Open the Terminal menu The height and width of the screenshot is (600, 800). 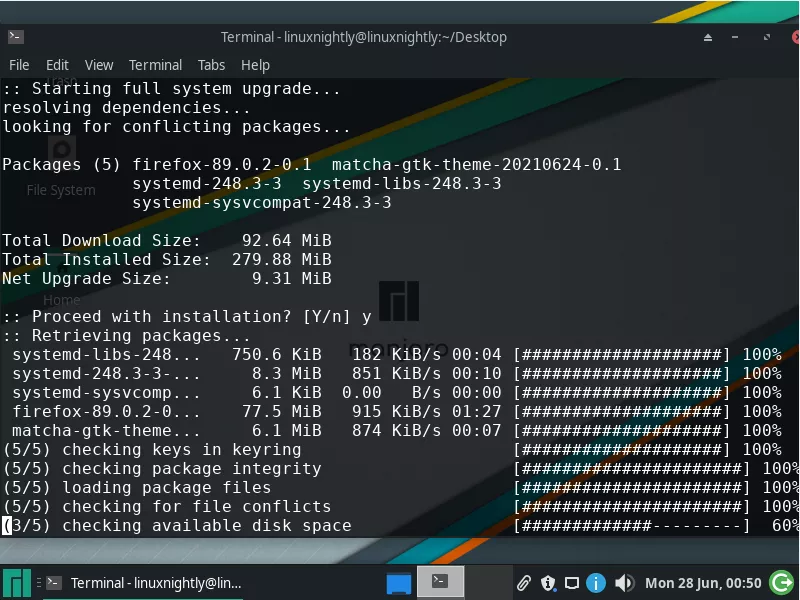(155, 65)
